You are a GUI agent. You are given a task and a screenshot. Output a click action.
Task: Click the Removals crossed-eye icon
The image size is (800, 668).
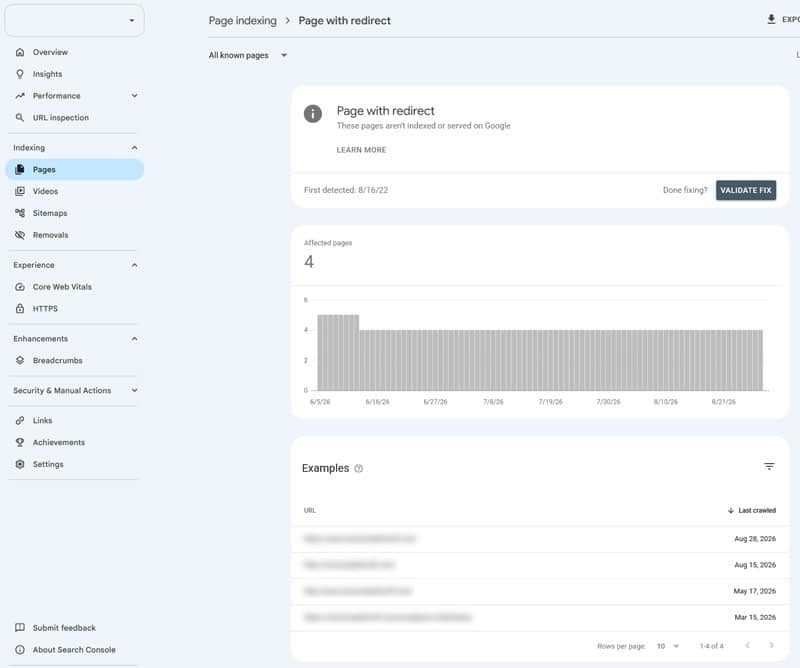tap(20, 235)
